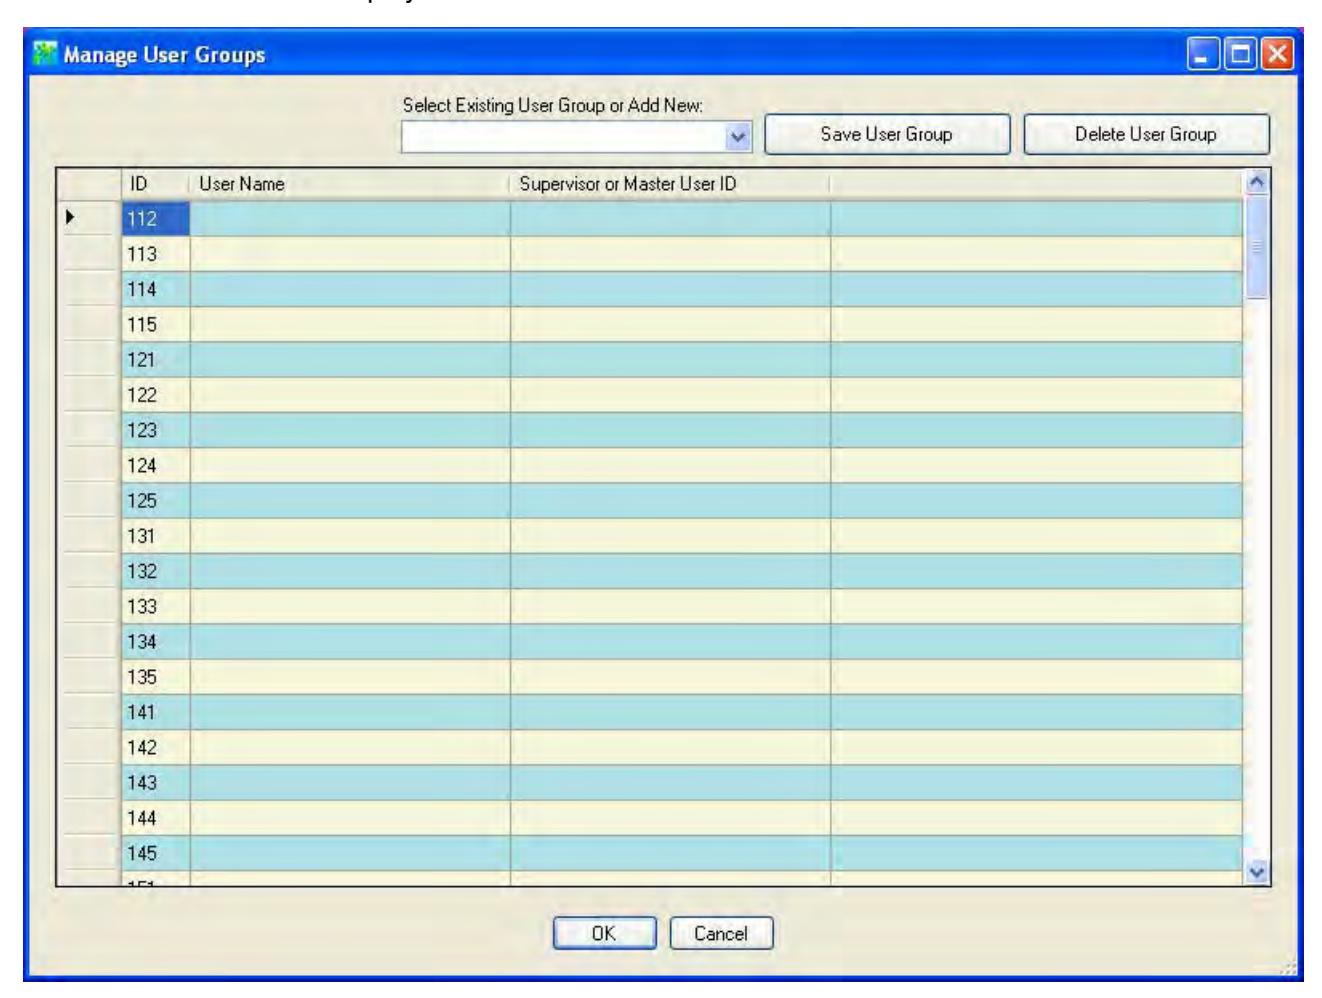1322x998 pixels.
Task: Select the ID 121 cell
Action: (x=155, y=360)
